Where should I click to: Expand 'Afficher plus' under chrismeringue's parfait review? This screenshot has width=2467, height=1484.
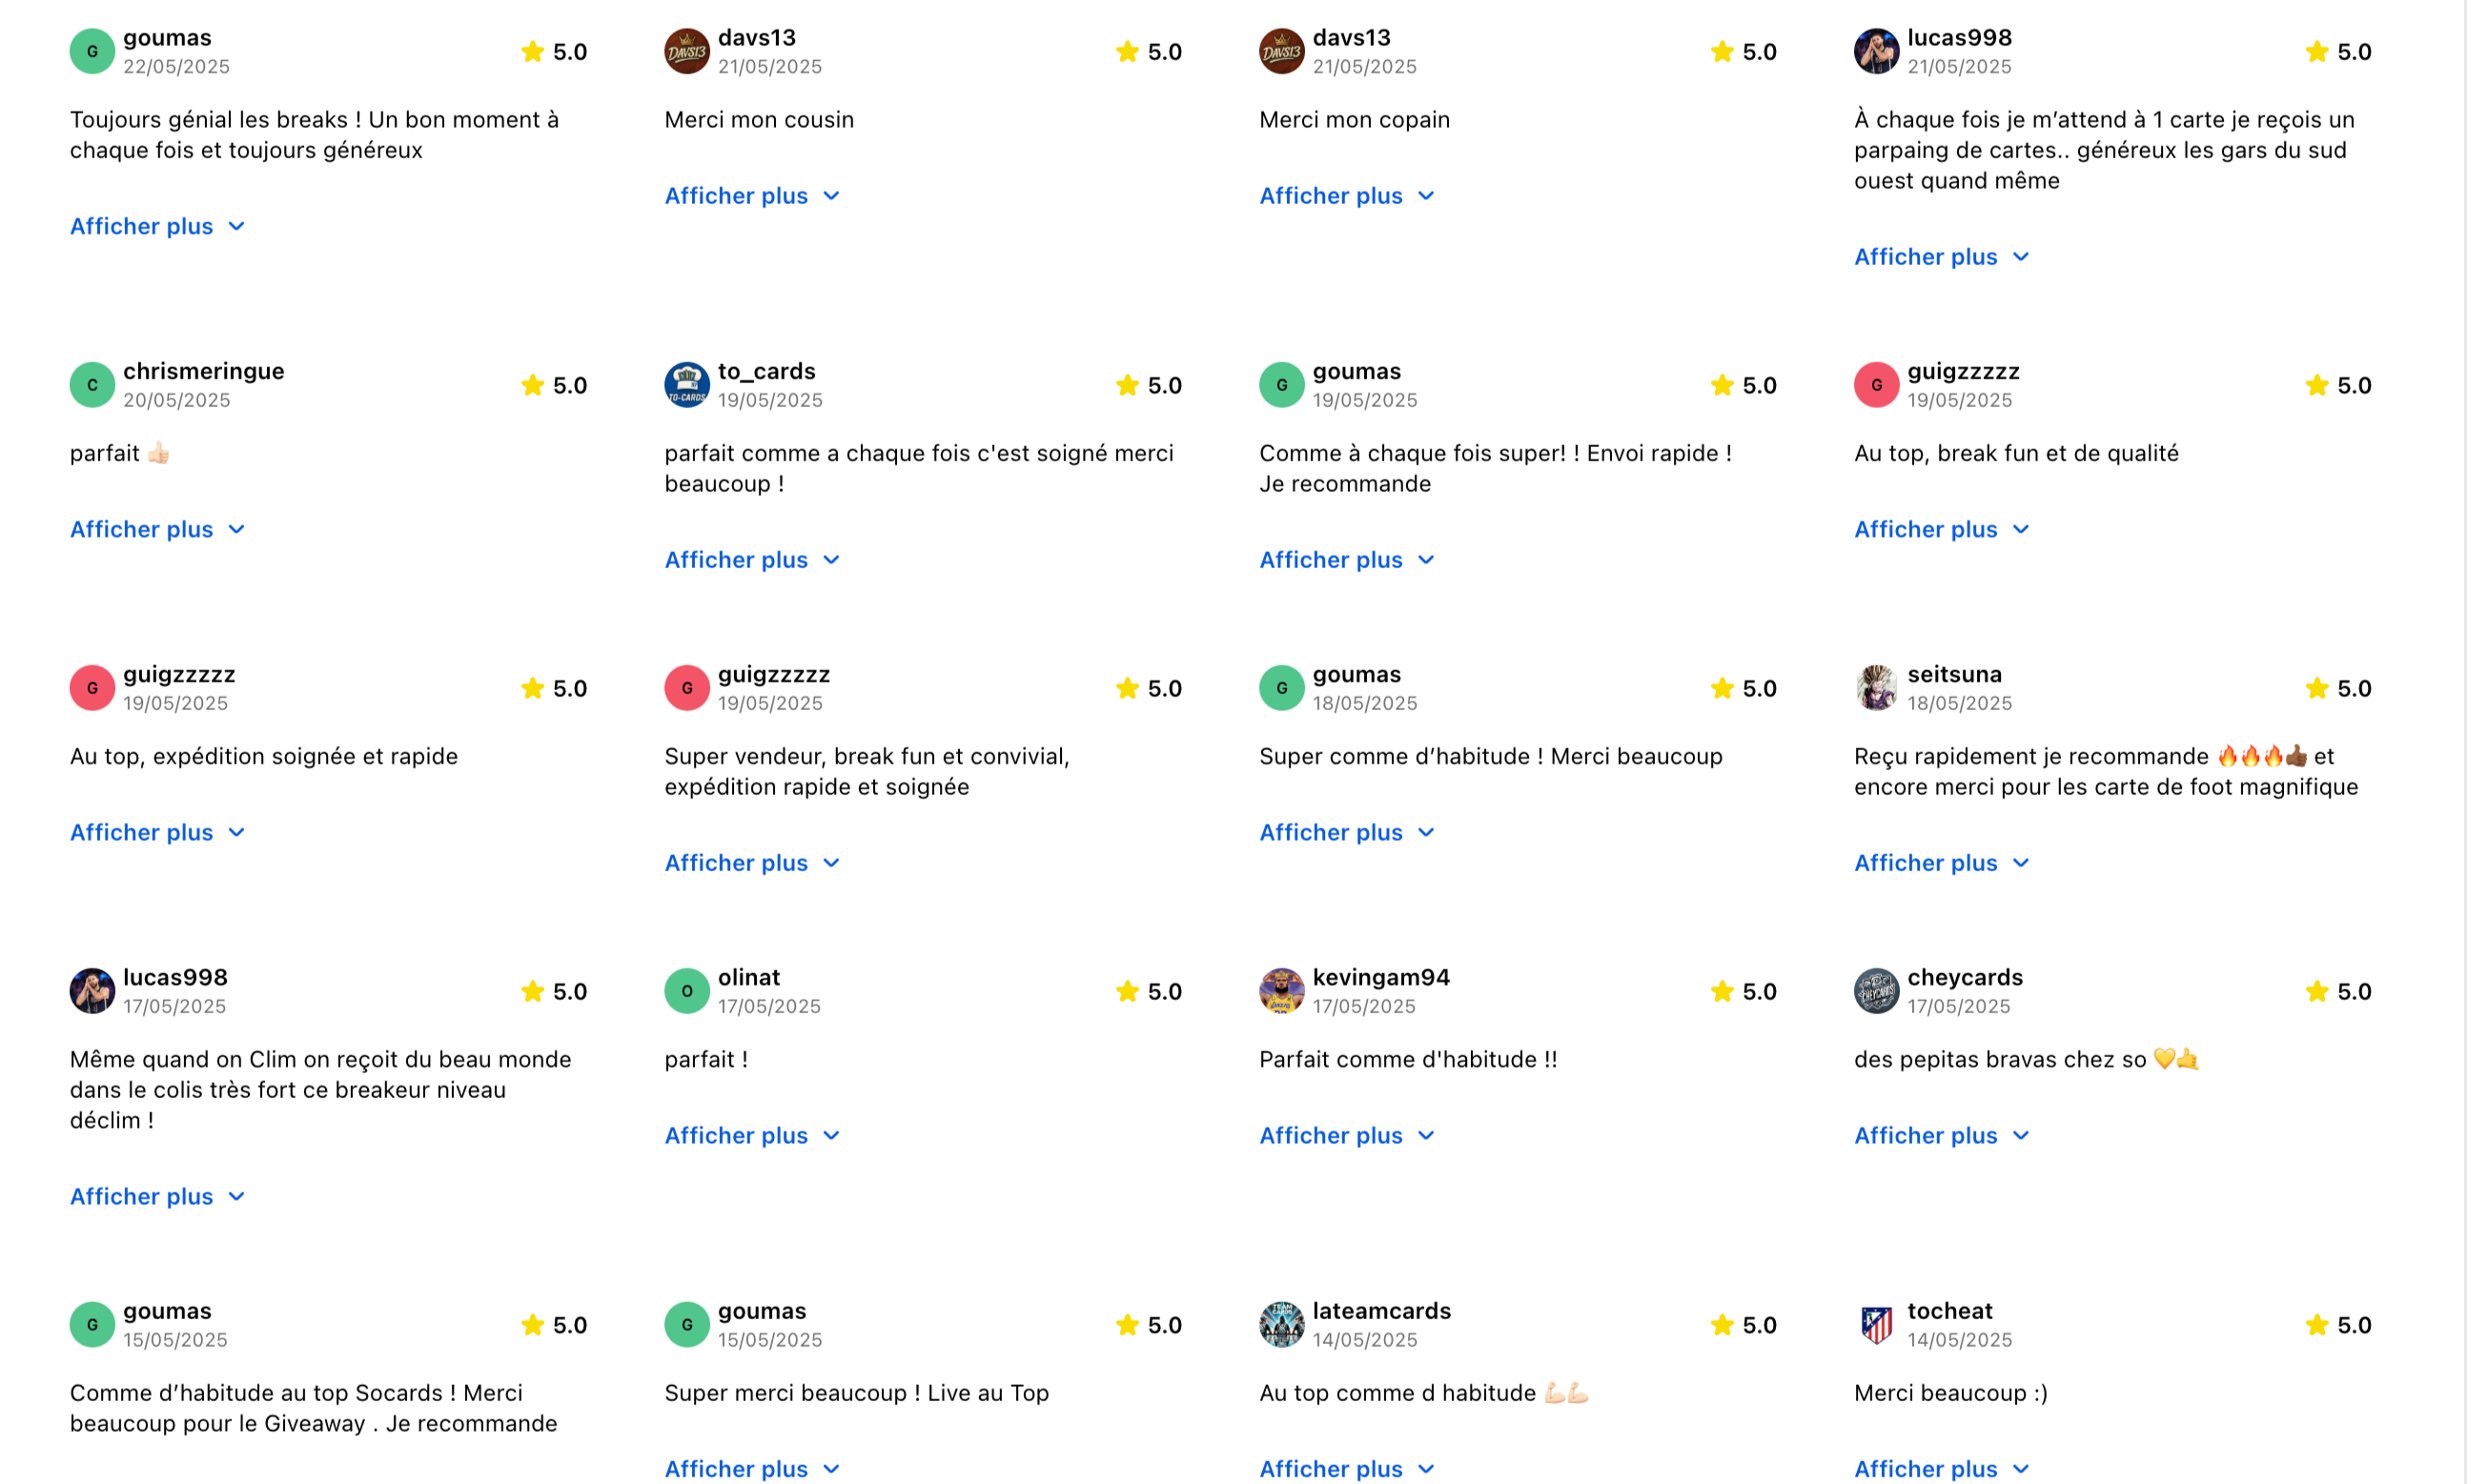(x=157, y=529)
